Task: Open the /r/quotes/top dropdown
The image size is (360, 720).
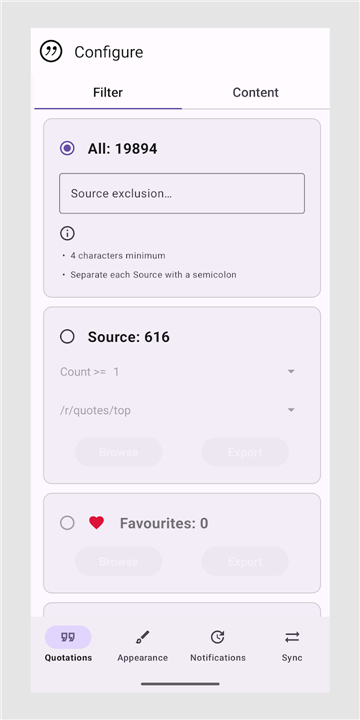Action: 178,410
